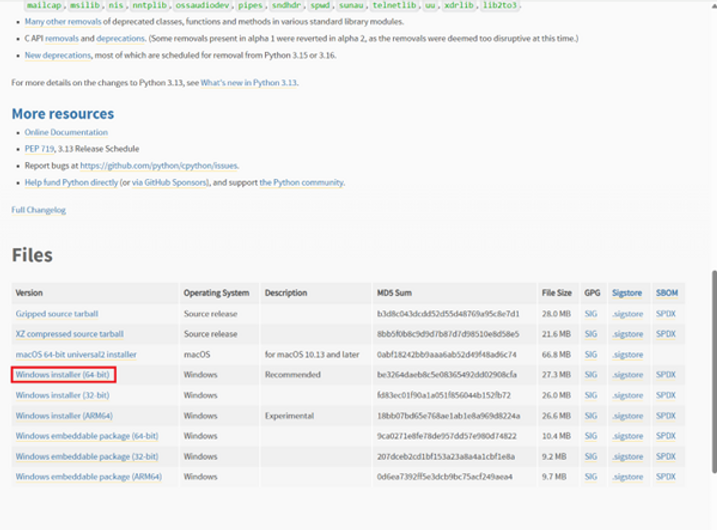Visit the Python community link

(x=301, y=182)
